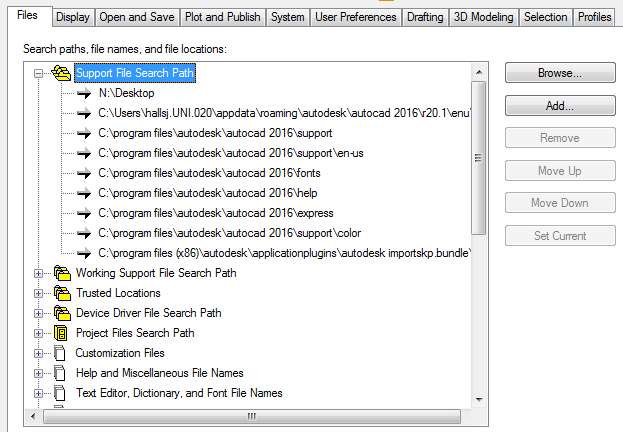
Task: Select the autocad 2016\fonts path entry
Action: [x=211, y=173]
